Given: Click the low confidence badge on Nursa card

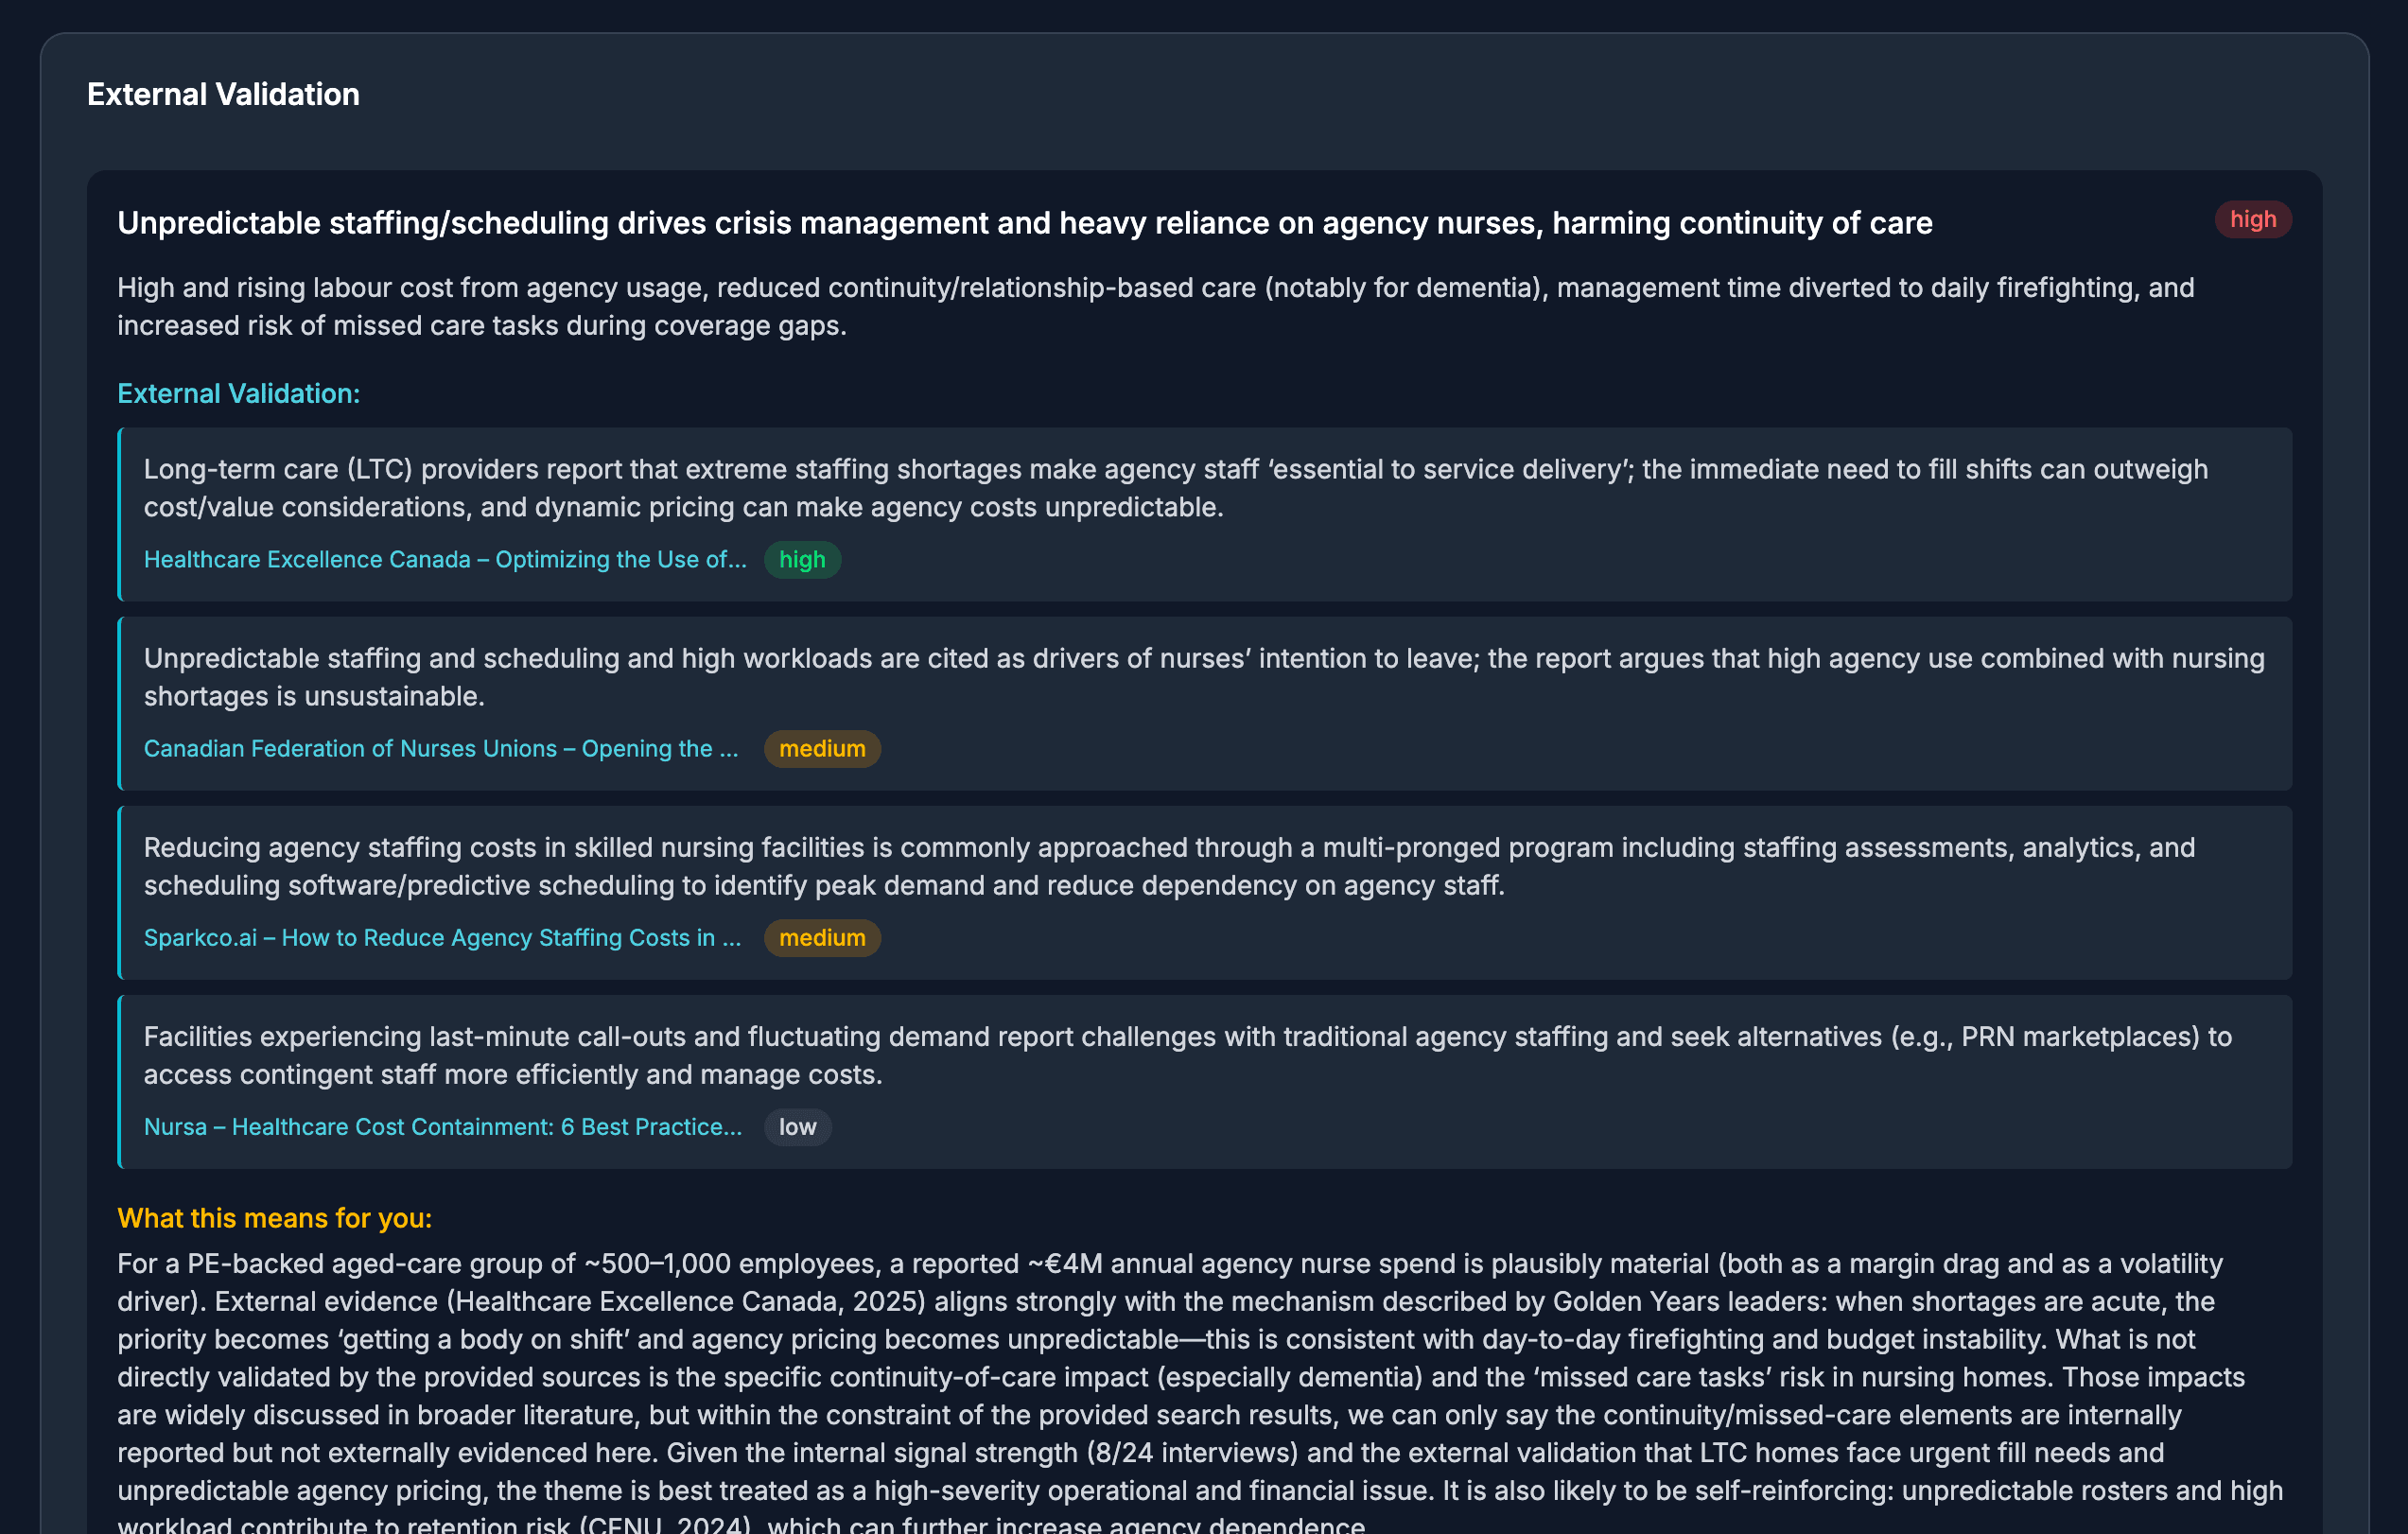Looking at the screenshot, I should pos(797,1127).
